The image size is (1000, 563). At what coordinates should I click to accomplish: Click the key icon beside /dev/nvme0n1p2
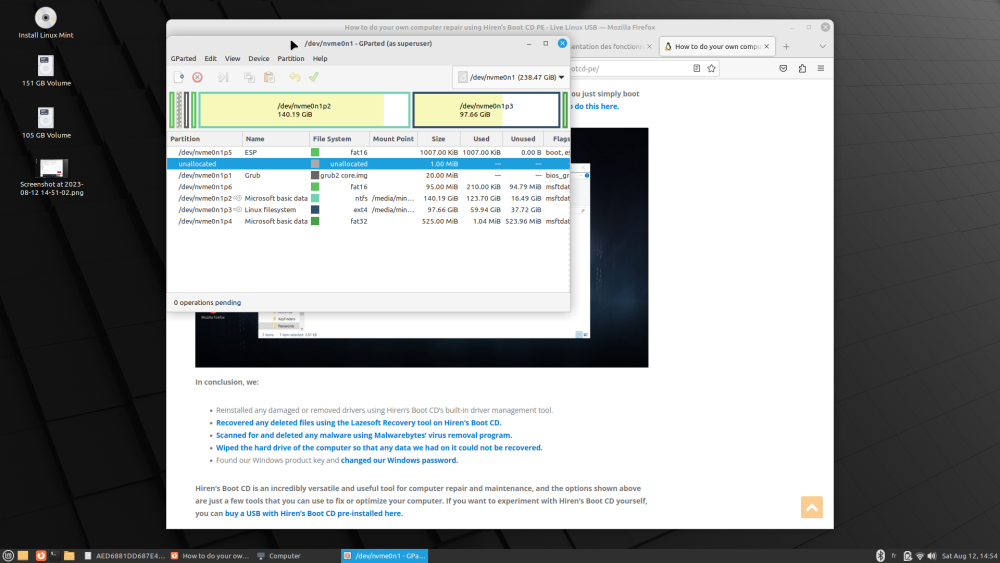coord(237,198)
